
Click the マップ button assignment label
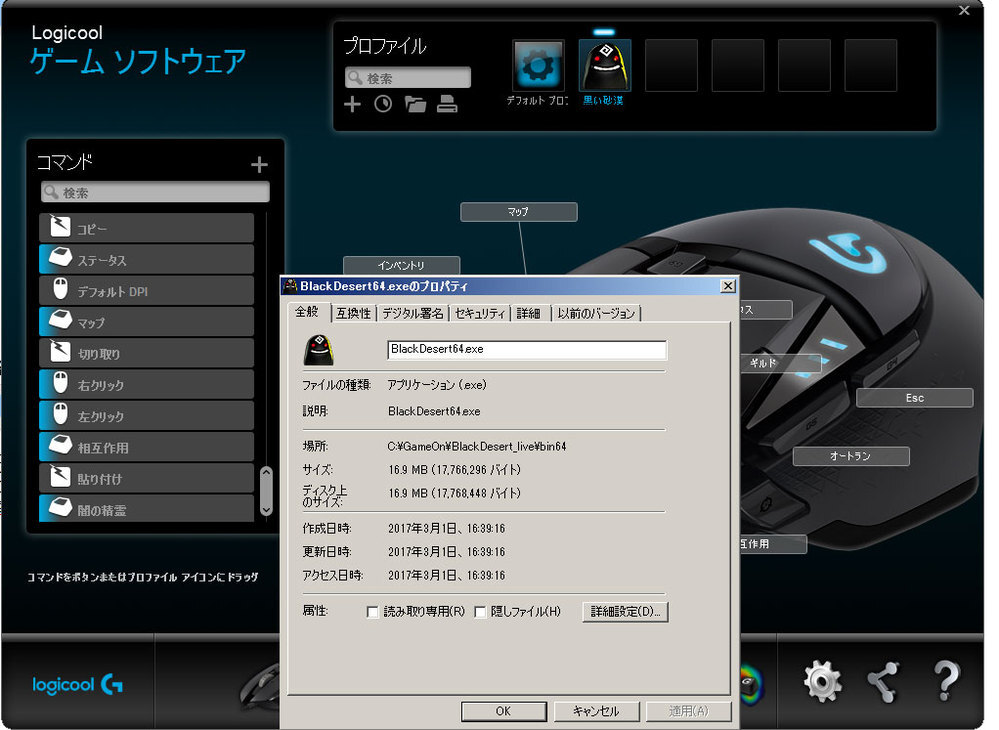[519, 211]
